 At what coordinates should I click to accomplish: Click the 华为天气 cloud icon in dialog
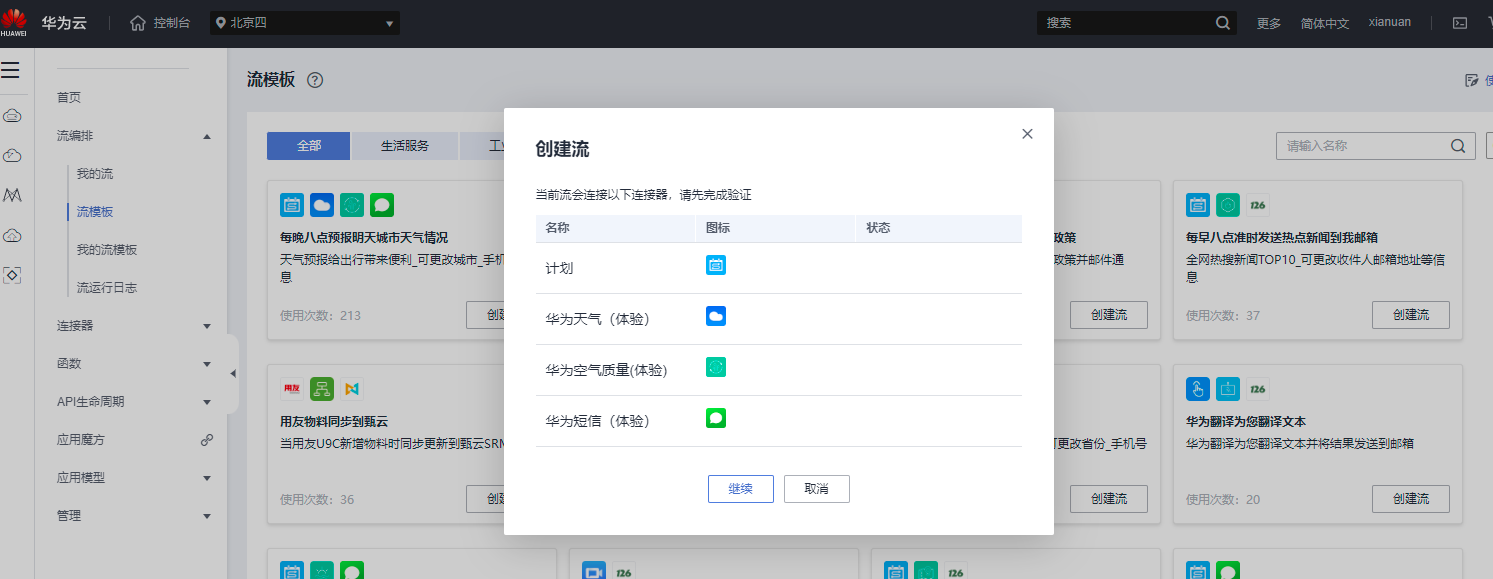coord(716,316)
